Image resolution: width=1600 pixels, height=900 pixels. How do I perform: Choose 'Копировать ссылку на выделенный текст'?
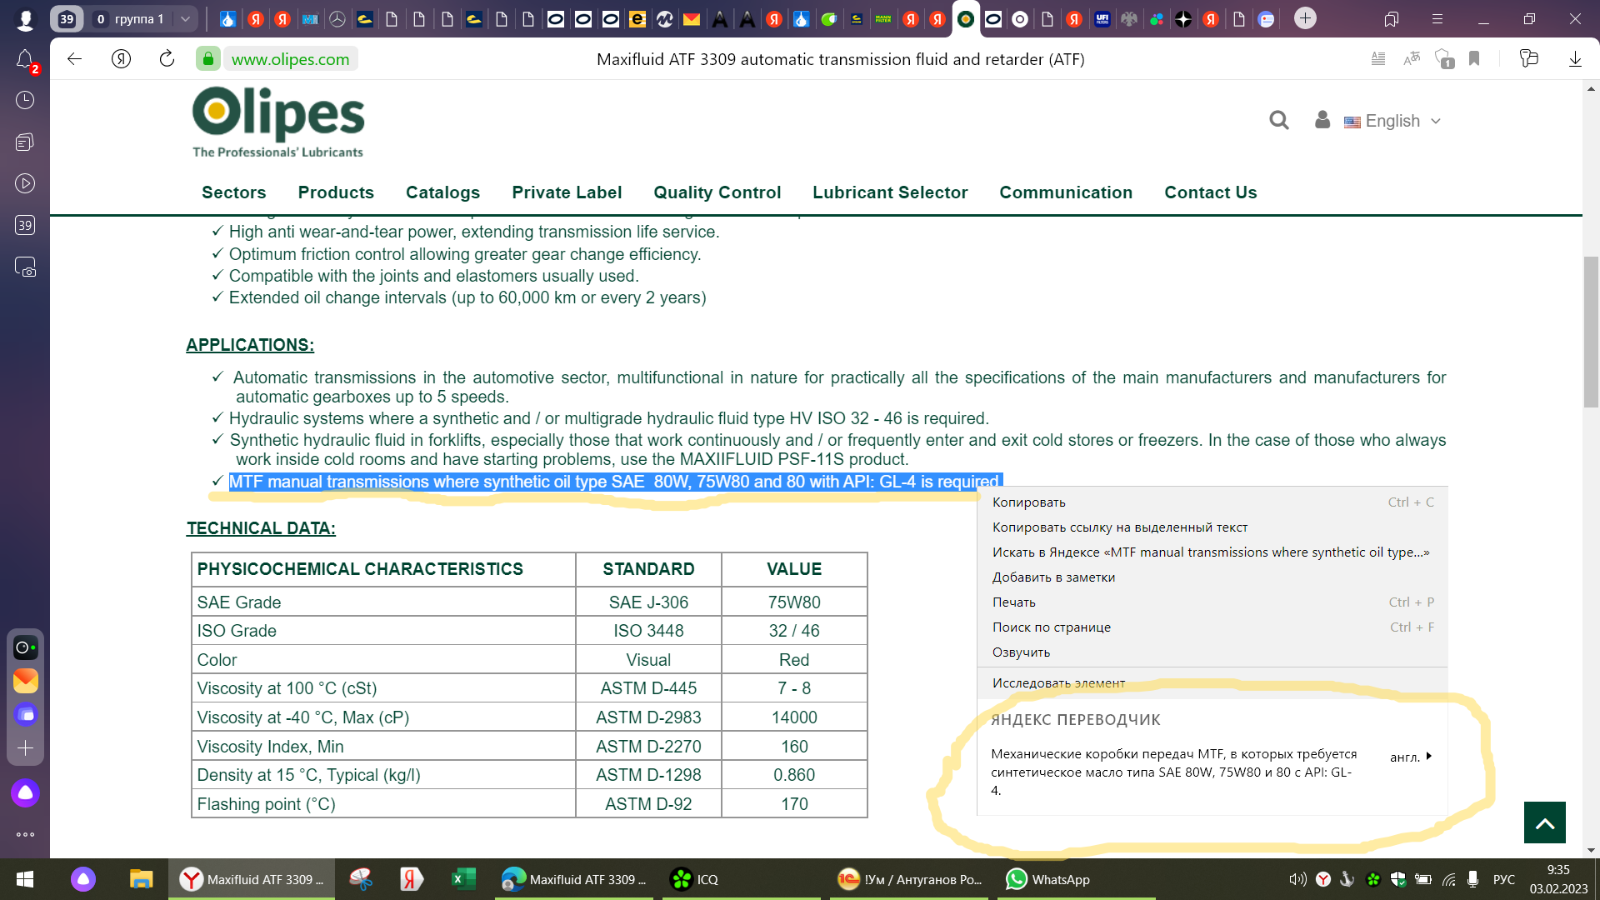pos(1212,527)
